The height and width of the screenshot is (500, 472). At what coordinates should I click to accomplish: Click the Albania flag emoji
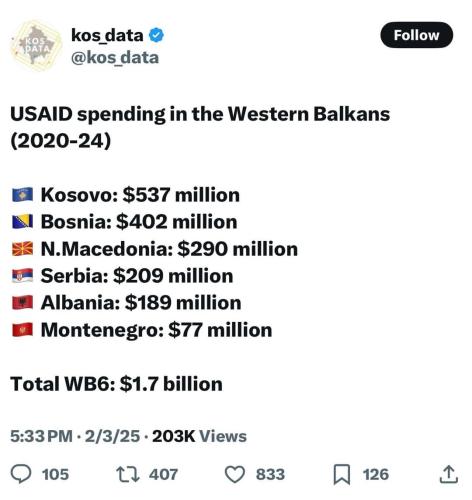23,303
